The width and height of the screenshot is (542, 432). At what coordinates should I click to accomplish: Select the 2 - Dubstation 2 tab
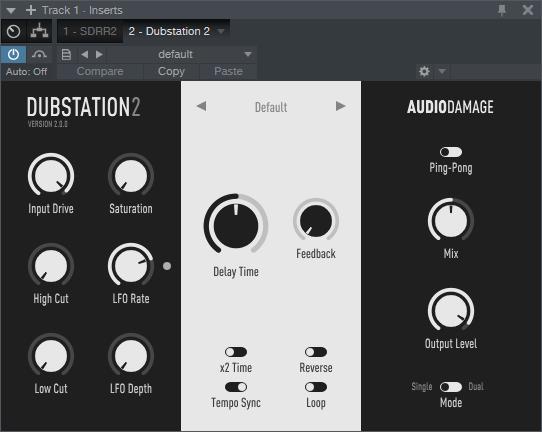coord(169,31)
